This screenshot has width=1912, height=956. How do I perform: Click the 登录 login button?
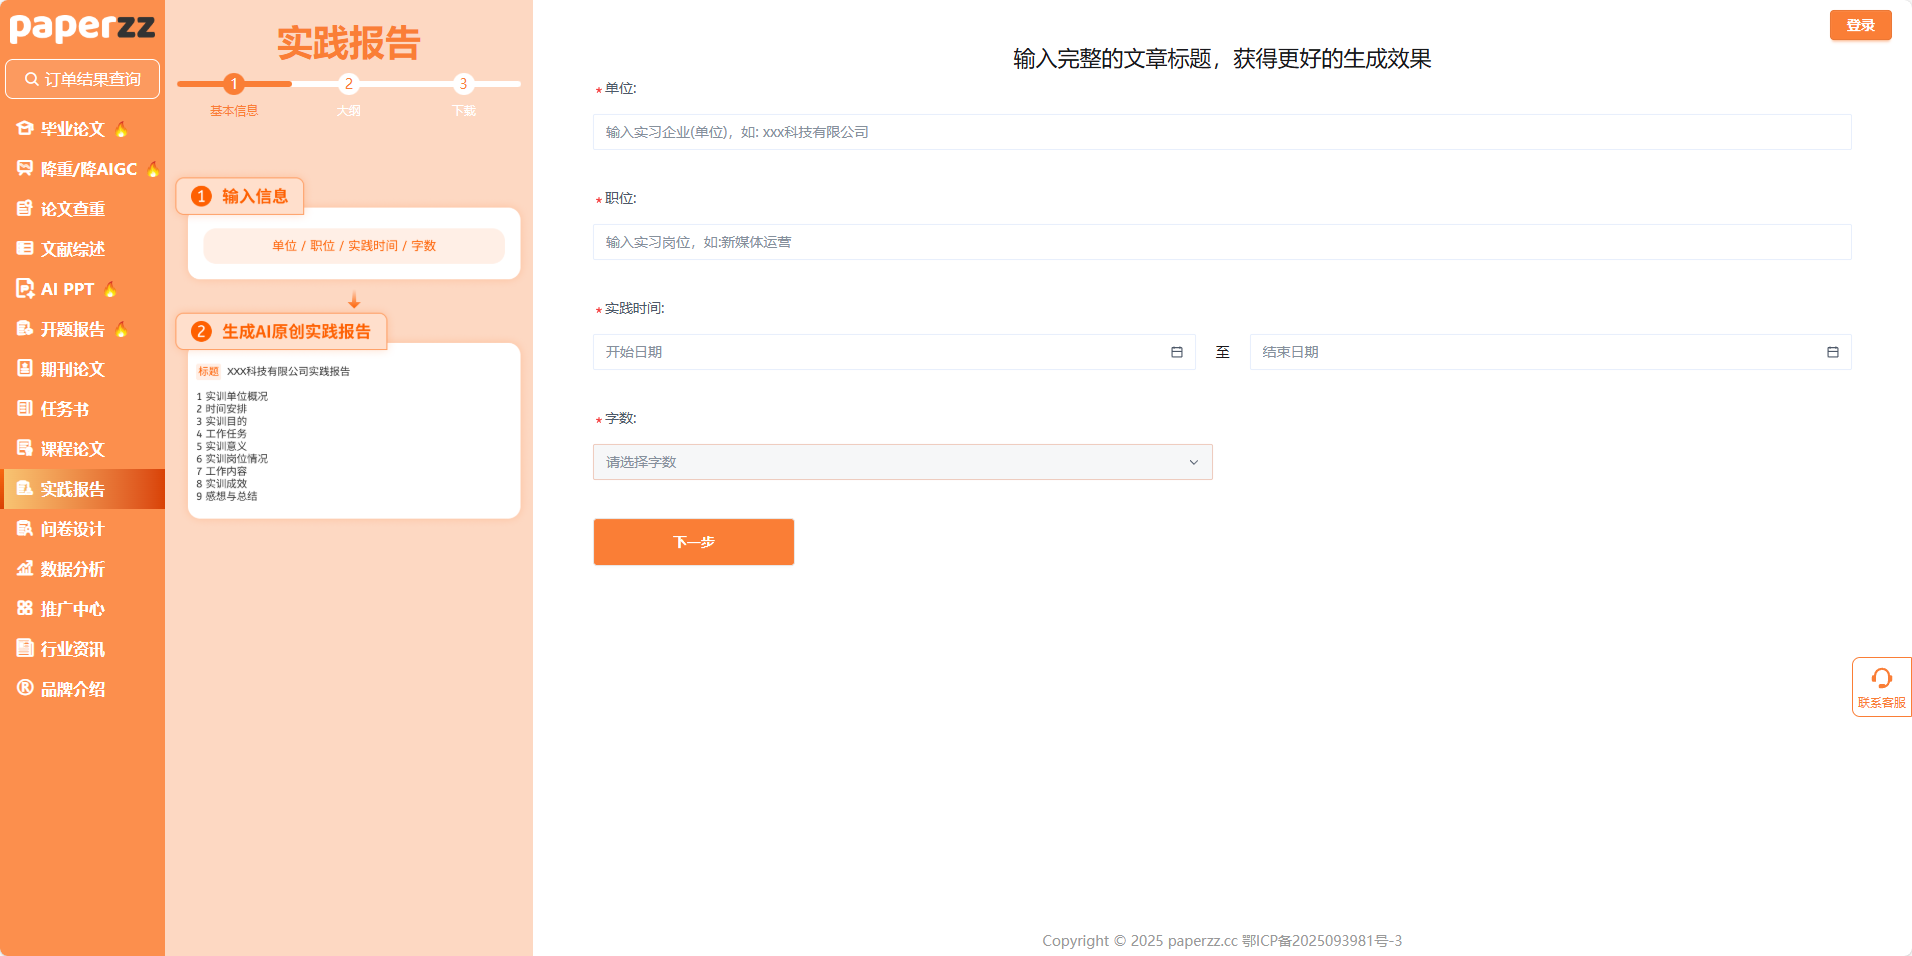coord(1860,25)
